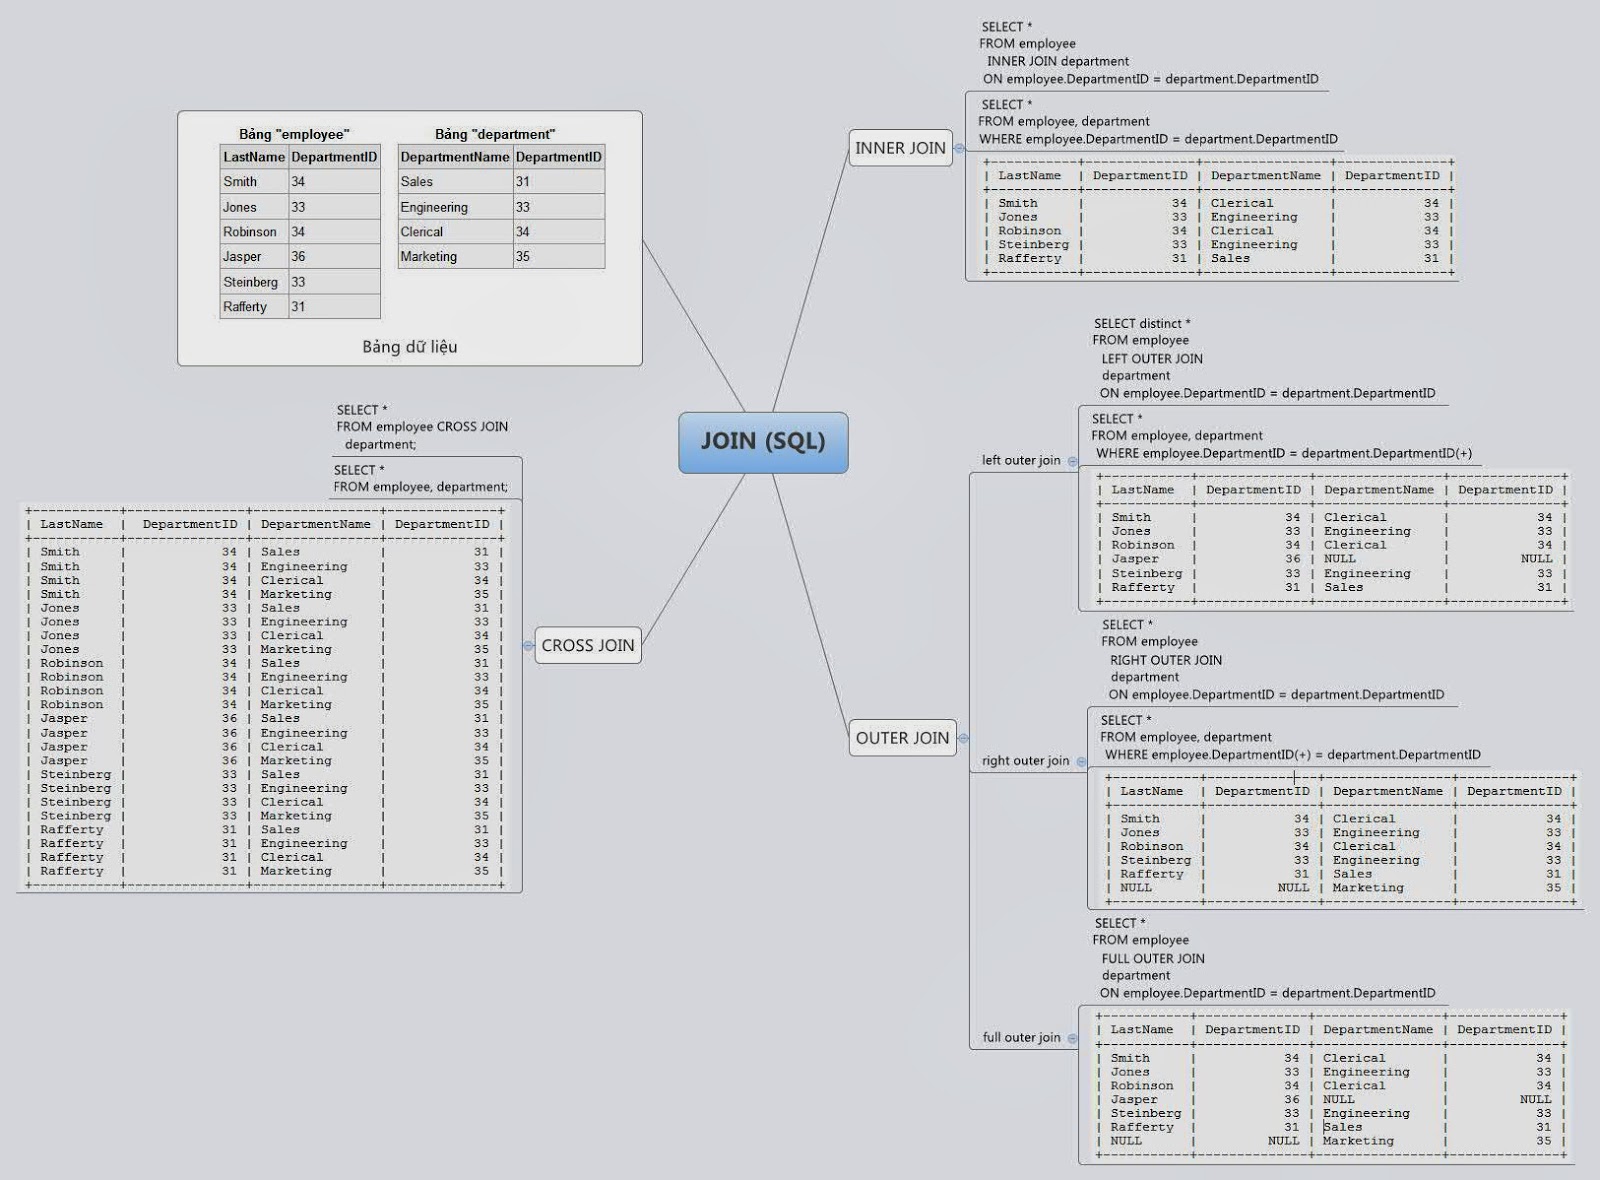Select the central JOIN (SQL) topic

(764, 440)
